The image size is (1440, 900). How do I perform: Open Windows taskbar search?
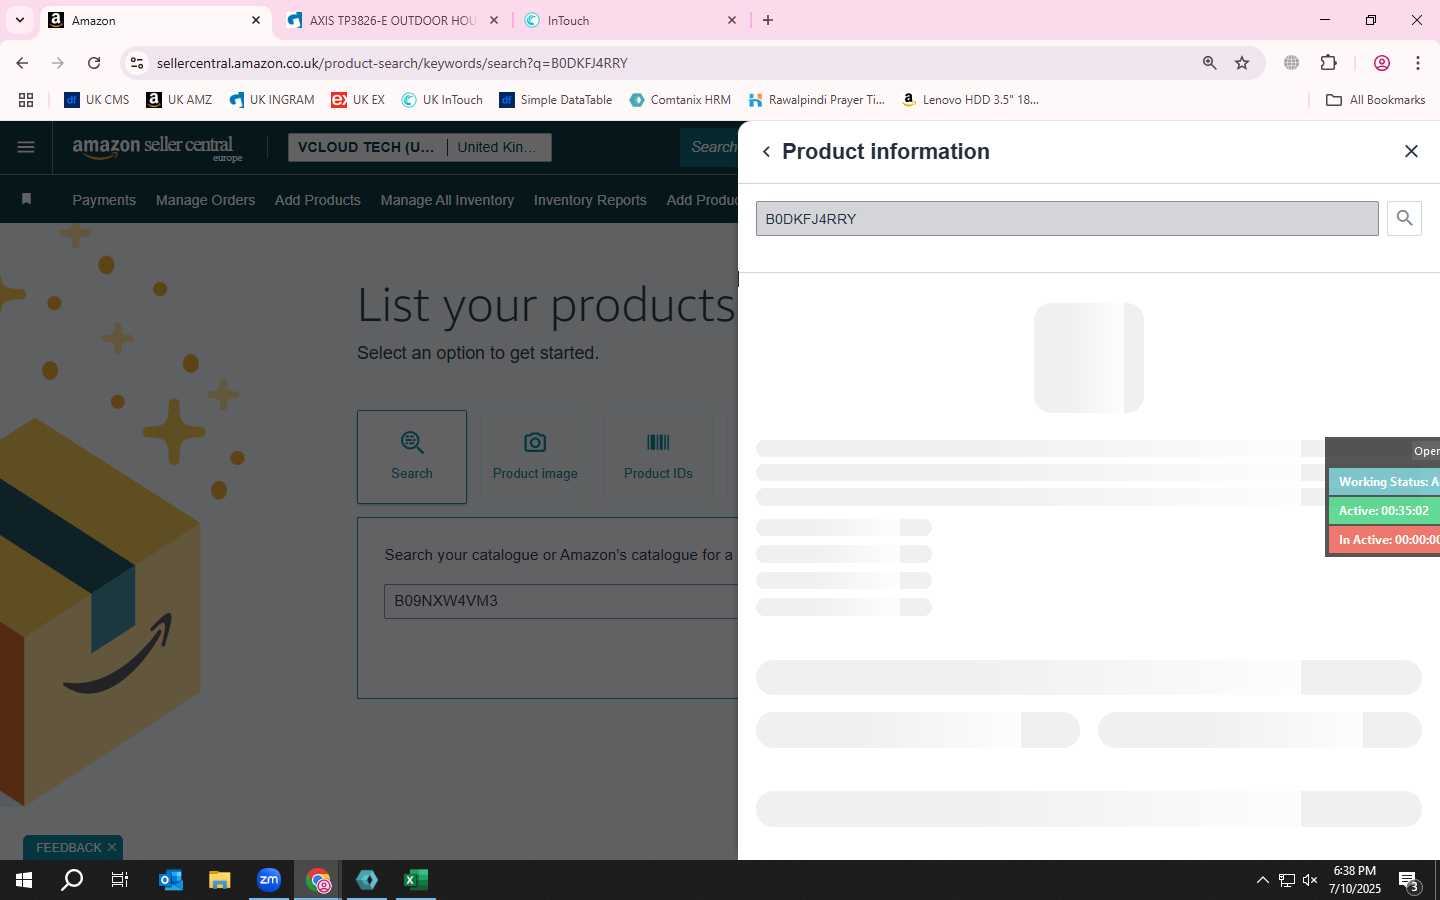(x=72, y=880)
